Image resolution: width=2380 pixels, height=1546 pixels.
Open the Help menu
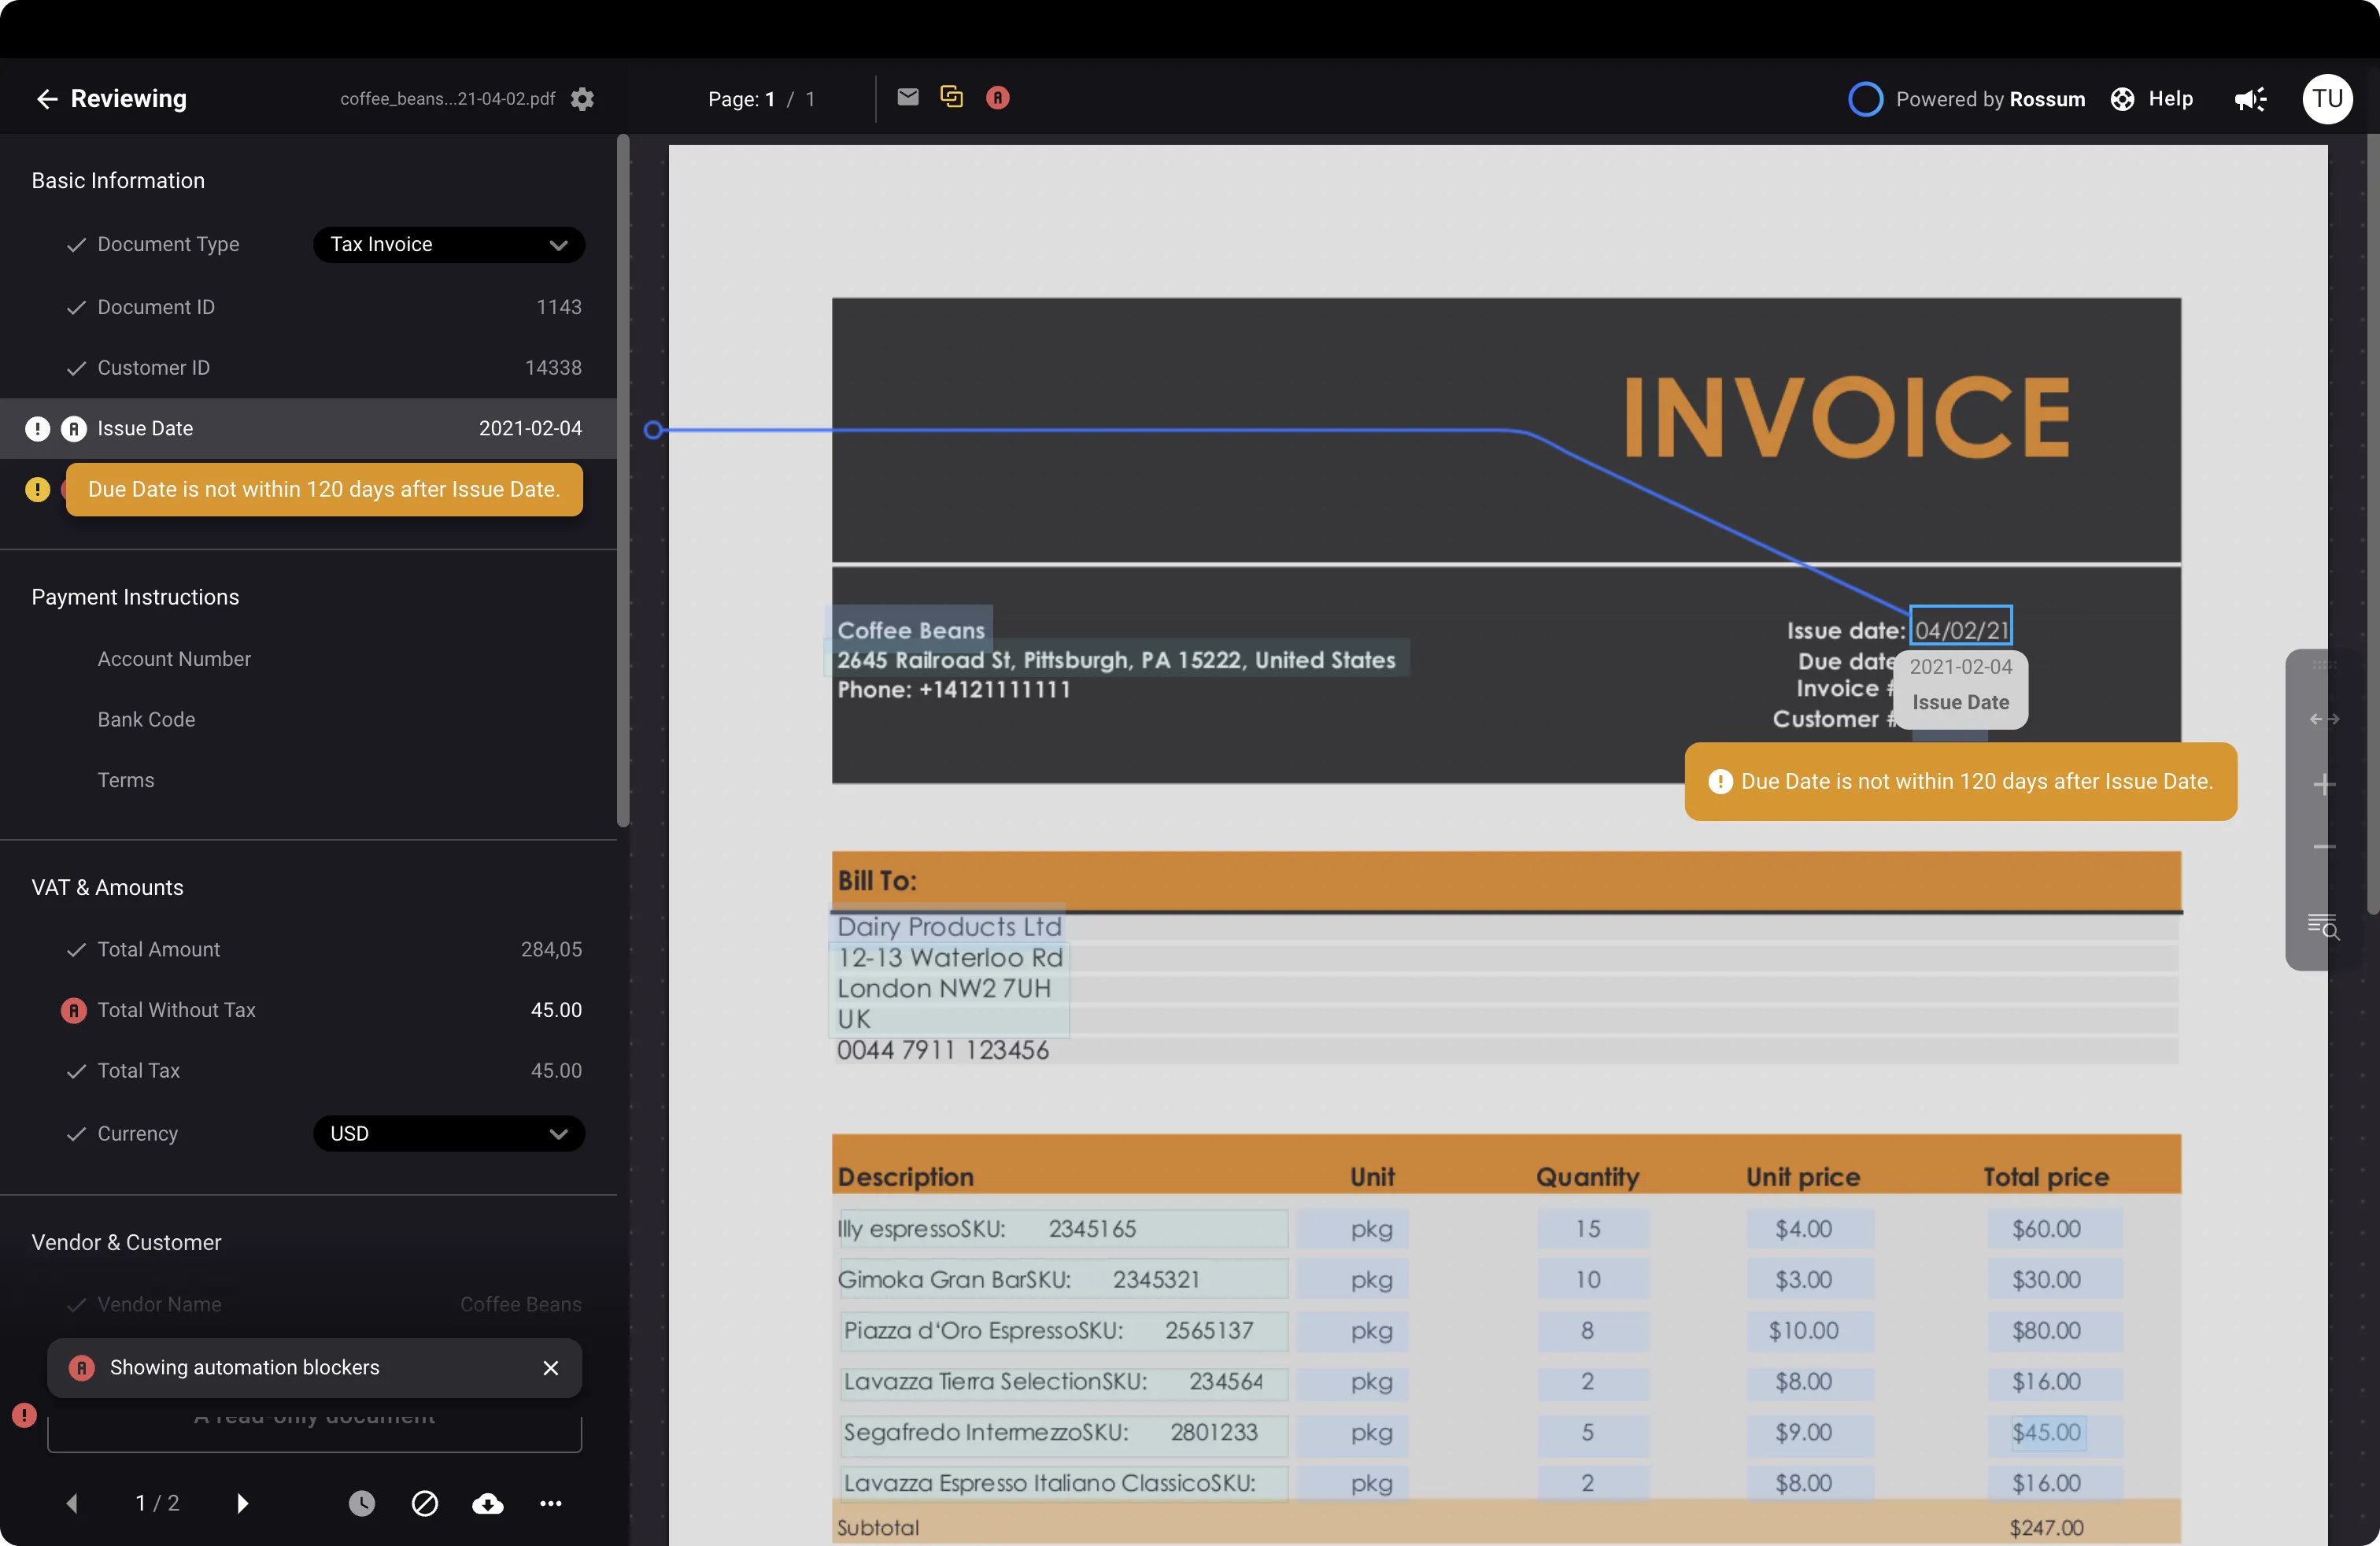[x=2151, y=99]
